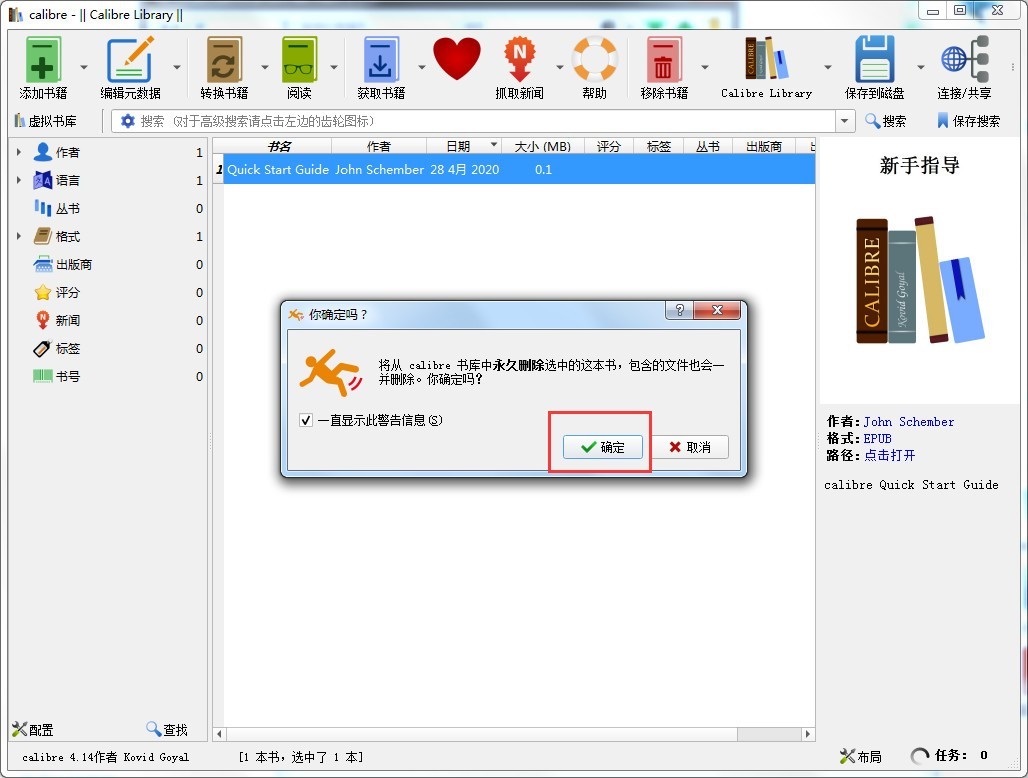Select the Languages (语言) category
Screen dimensions: 1028x778
point(68,180)
